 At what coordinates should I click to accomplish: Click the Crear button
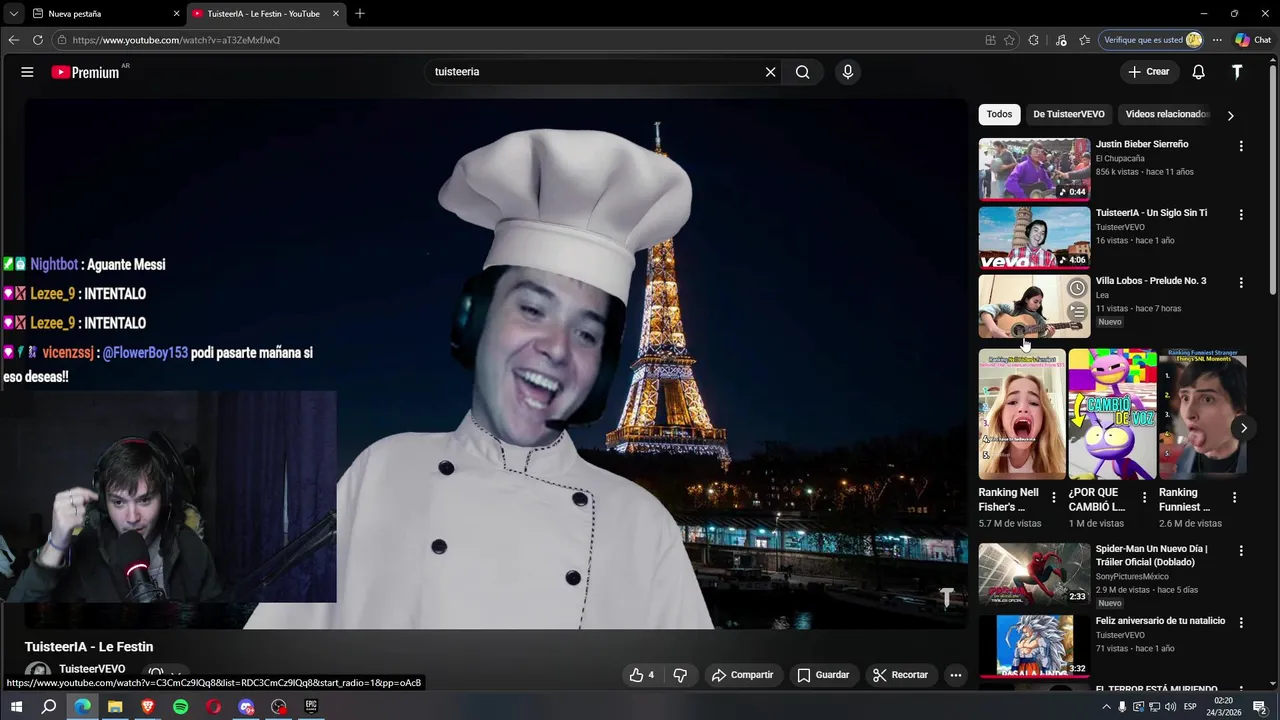tap(1148, 72)
